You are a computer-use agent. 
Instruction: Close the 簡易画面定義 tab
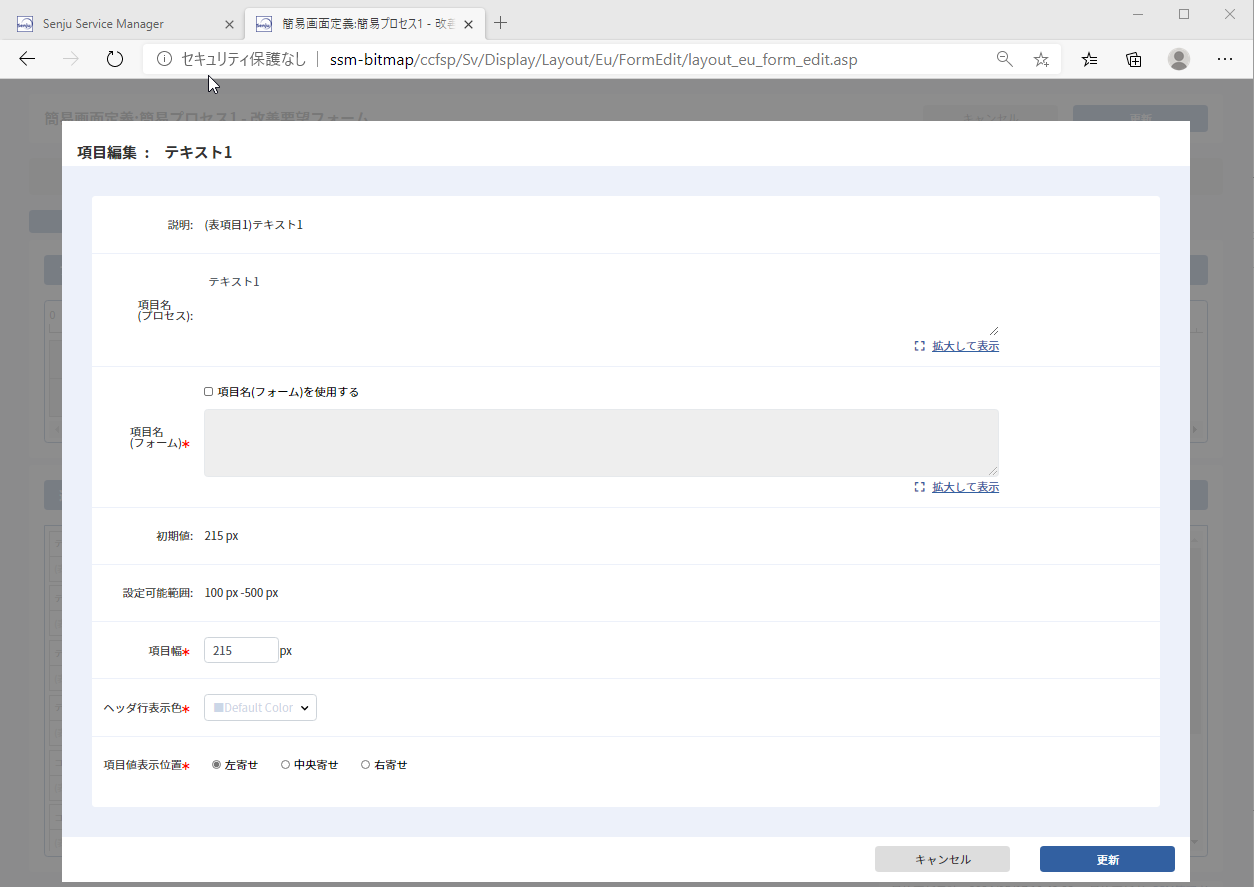coord(468,23)
